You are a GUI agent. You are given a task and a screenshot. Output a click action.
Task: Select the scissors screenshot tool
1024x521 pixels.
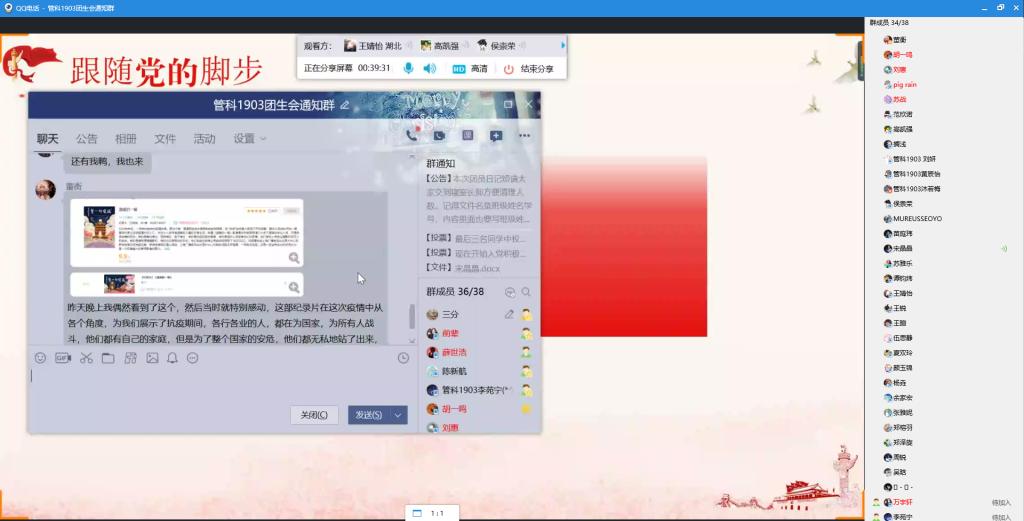coord(86,358)
